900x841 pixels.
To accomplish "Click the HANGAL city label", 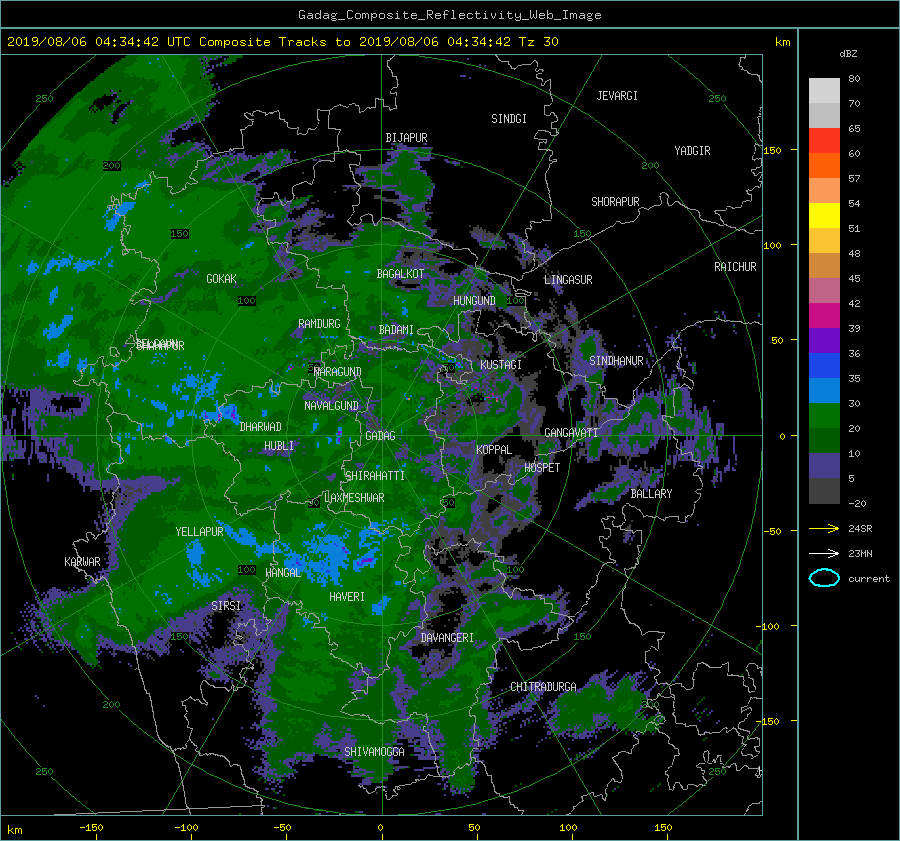I will [283, 573].
